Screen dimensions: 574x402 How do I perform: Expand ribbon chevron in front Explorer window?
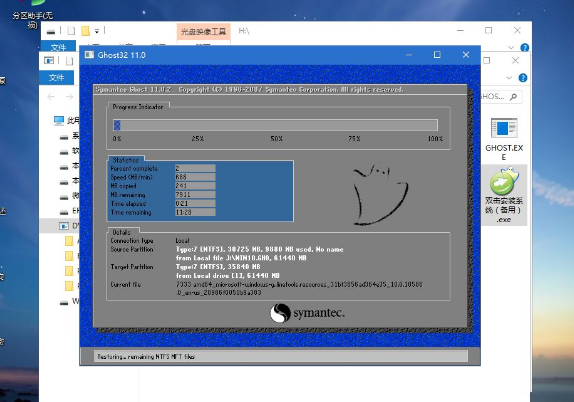[509, 78]
